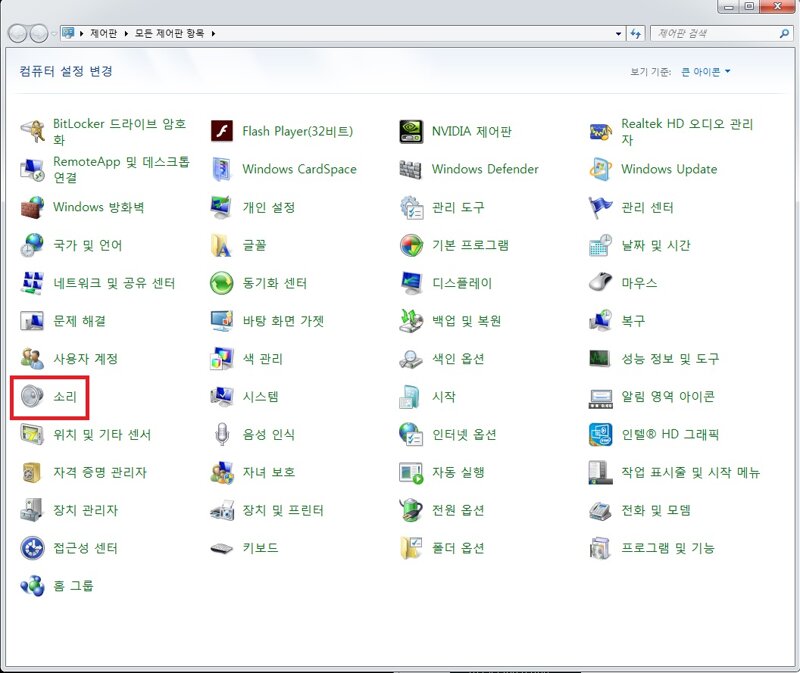800x673 pixels.
Task: Open the recent pages dropdown beside Forward
Action: [54, 34]
